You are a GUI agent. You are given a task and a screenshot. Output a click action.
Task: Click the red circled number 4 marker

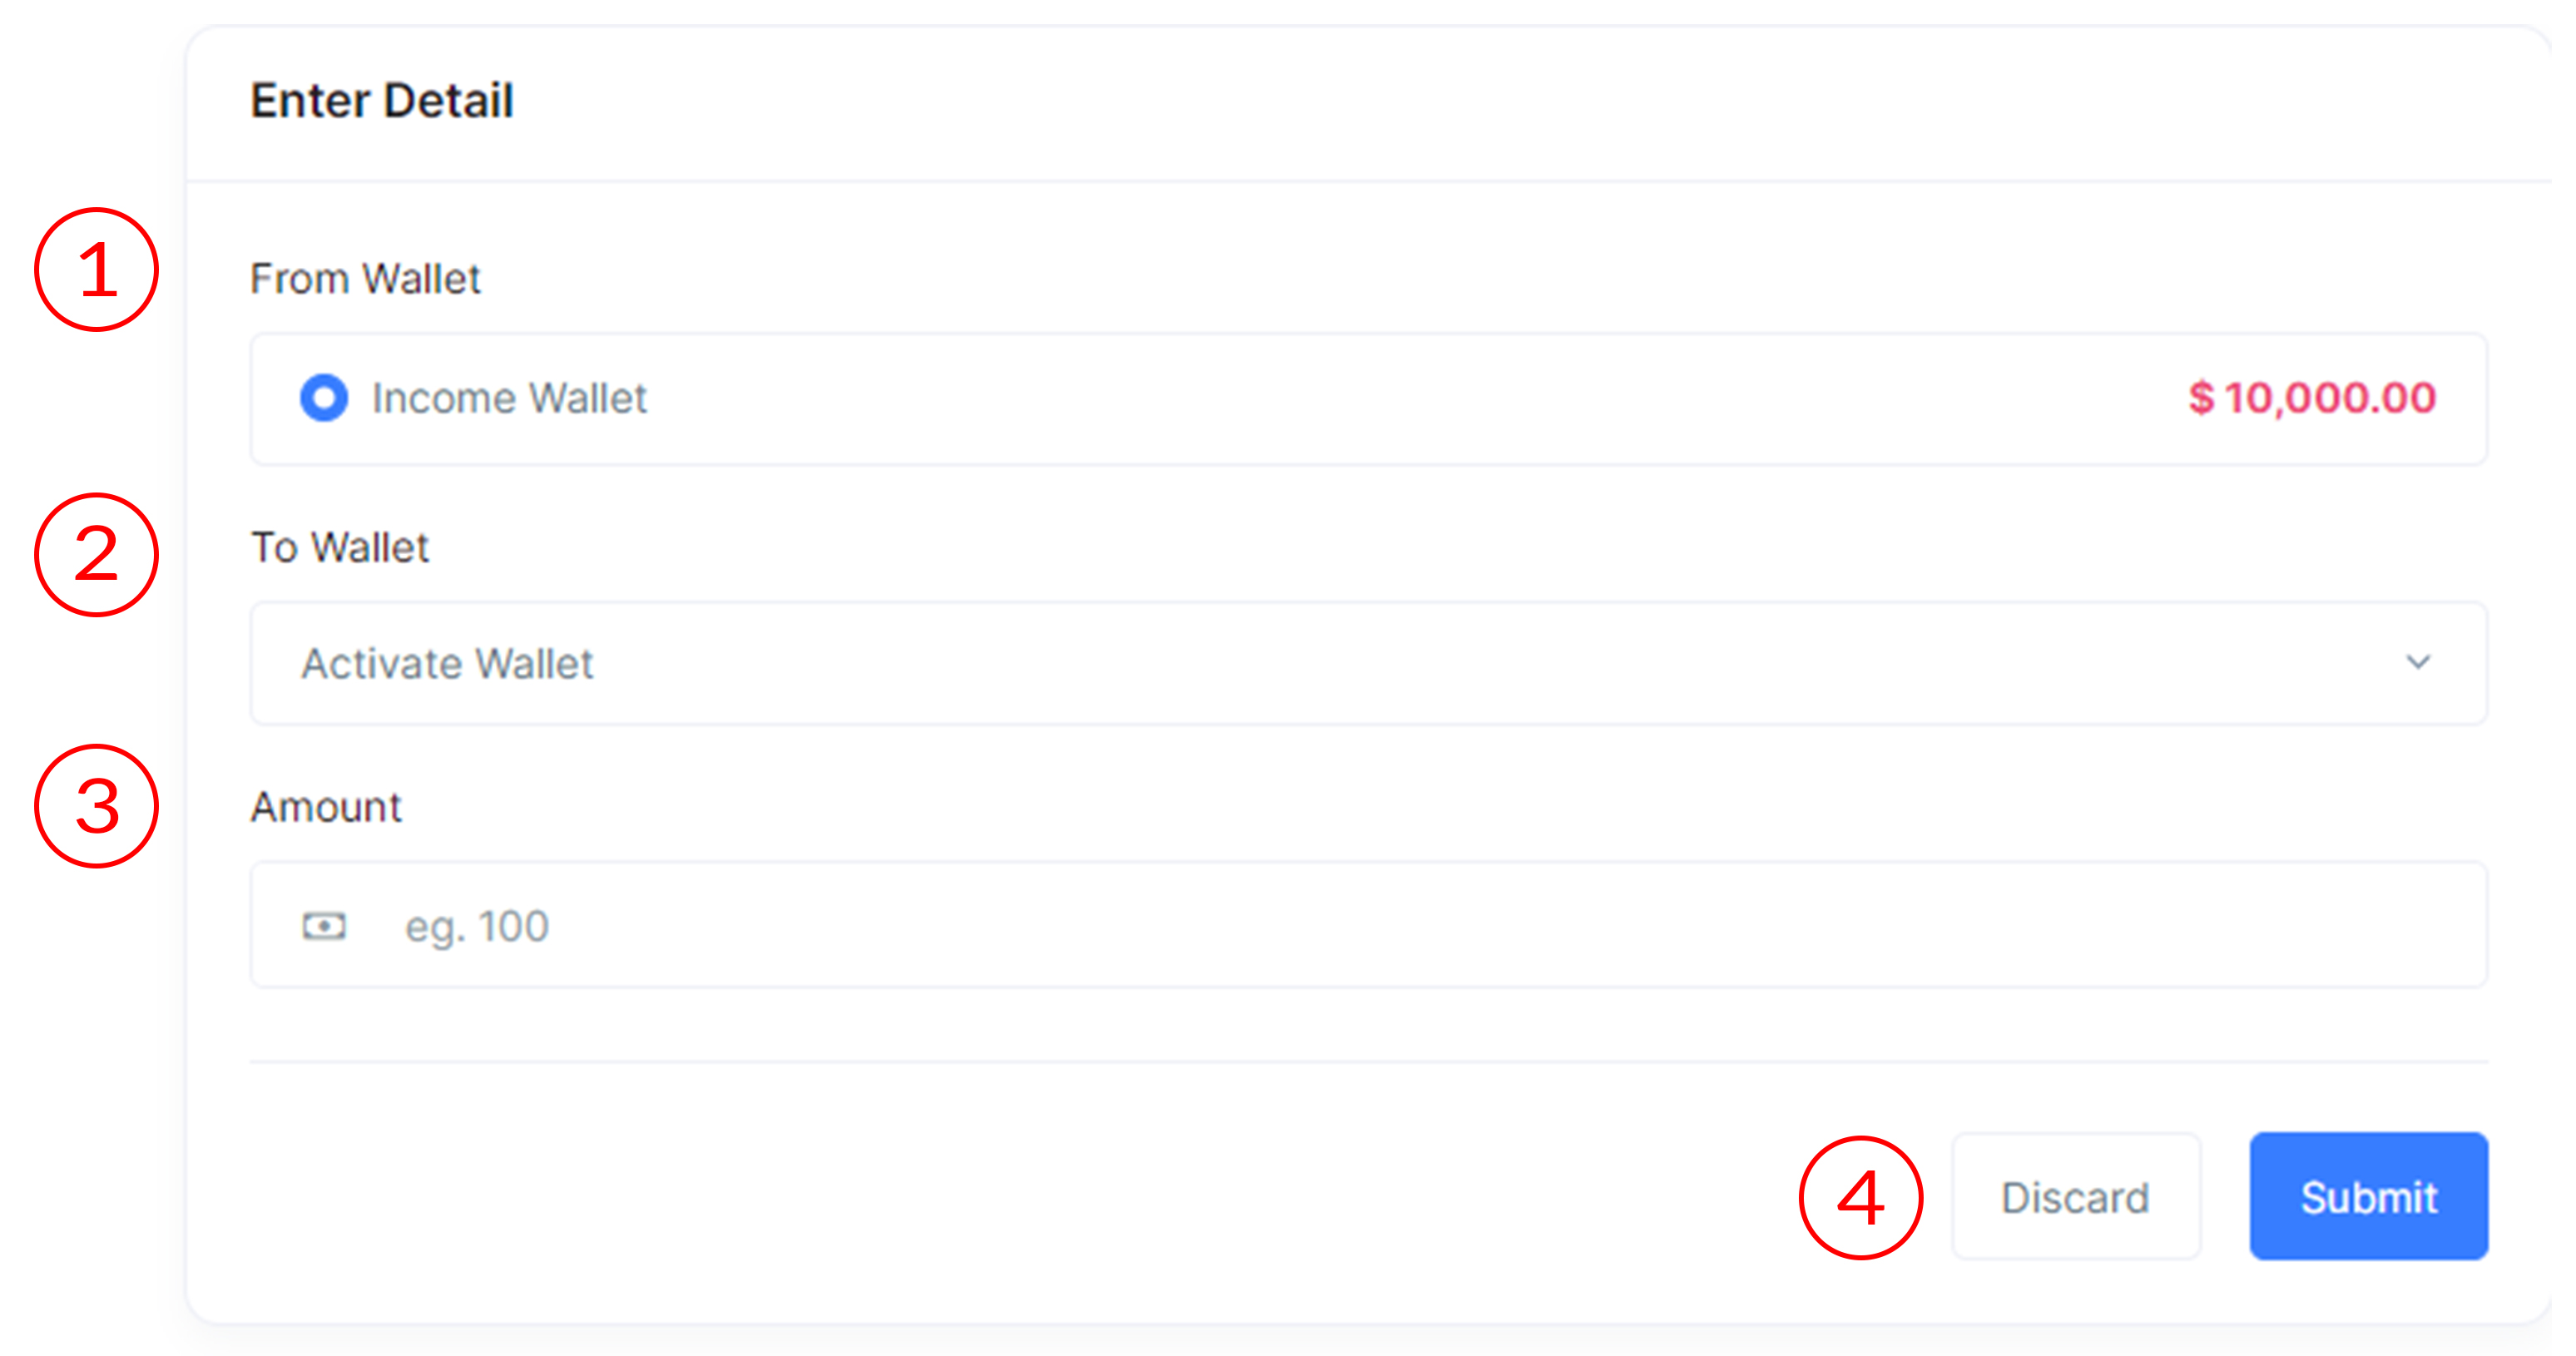(x=1860, y=1197)
